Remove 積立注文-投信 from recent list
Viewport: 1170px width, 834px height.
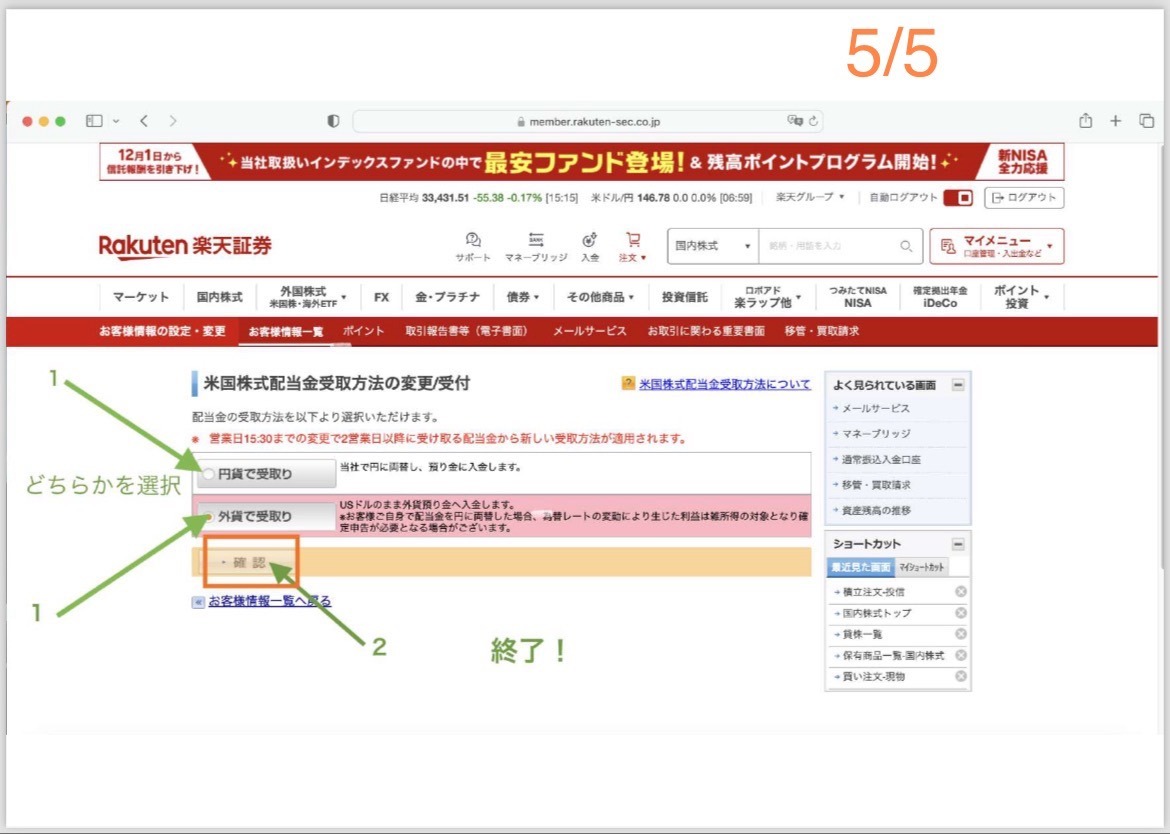click(961, 592)
